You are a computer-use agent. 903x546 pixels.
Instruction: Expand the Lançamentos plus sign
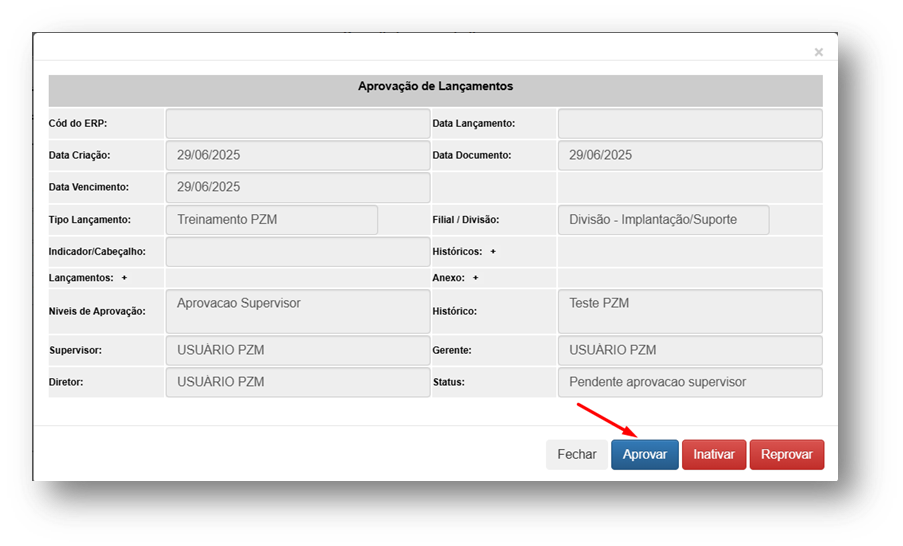coord(124,278)
